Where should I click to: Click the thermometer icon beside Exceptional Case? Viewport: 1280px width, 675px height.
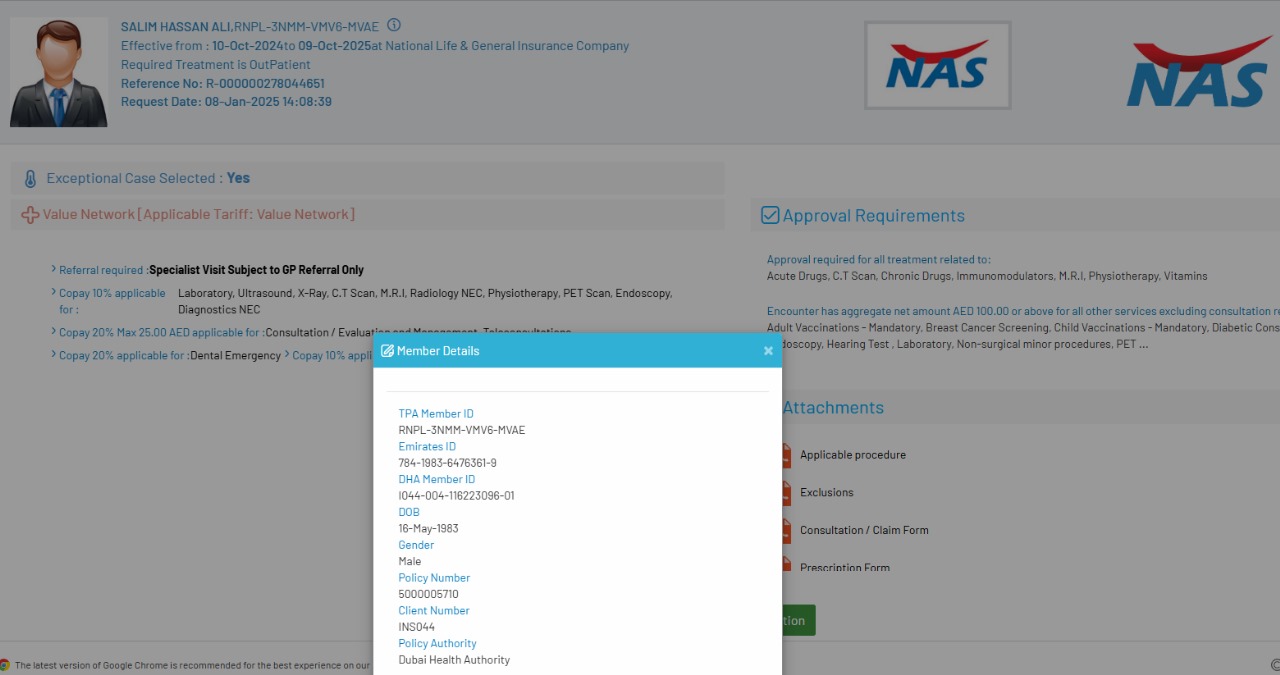click(30, 179)
